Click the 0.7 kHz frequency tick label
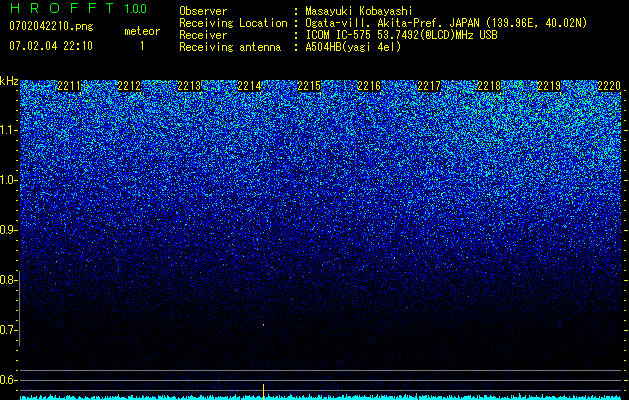The image size is (629, 400). (x=7, y=330)
